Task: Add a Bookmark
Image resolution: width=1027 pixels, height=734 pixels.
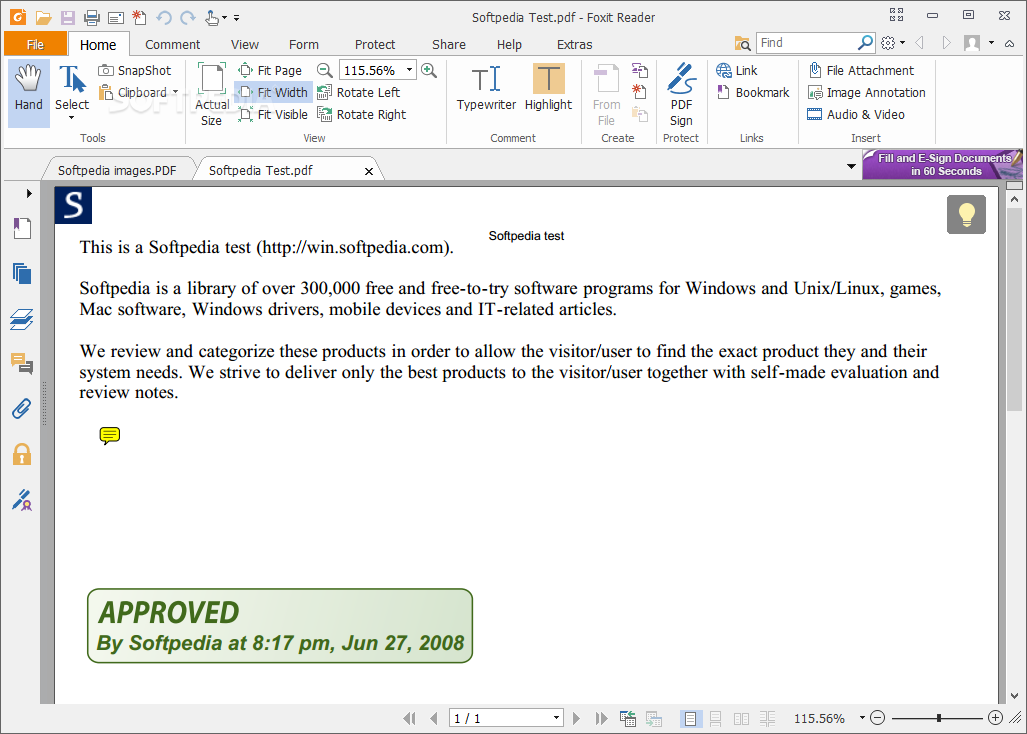Action: [x=753, y=92]
